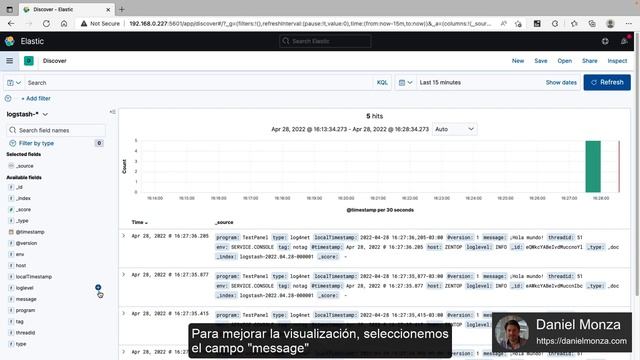Open the help menu icon in header
This screenshot has width=640, height=360.
coord(605,41)
